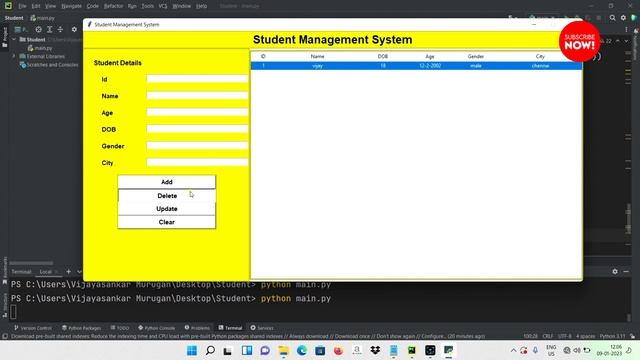
Task: Open the Refactor menu in PyCharm
Action: point(113,6)
